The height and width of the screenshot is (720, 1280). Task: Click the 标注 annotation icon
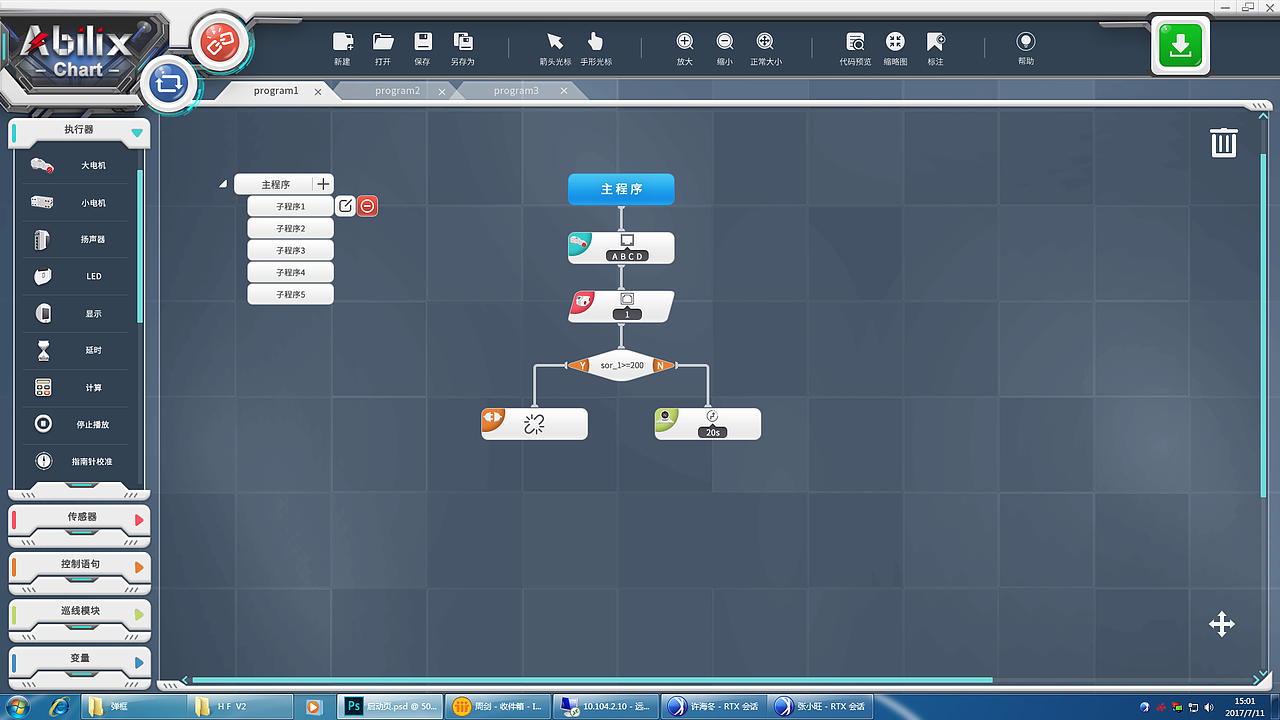coord(935,42)
